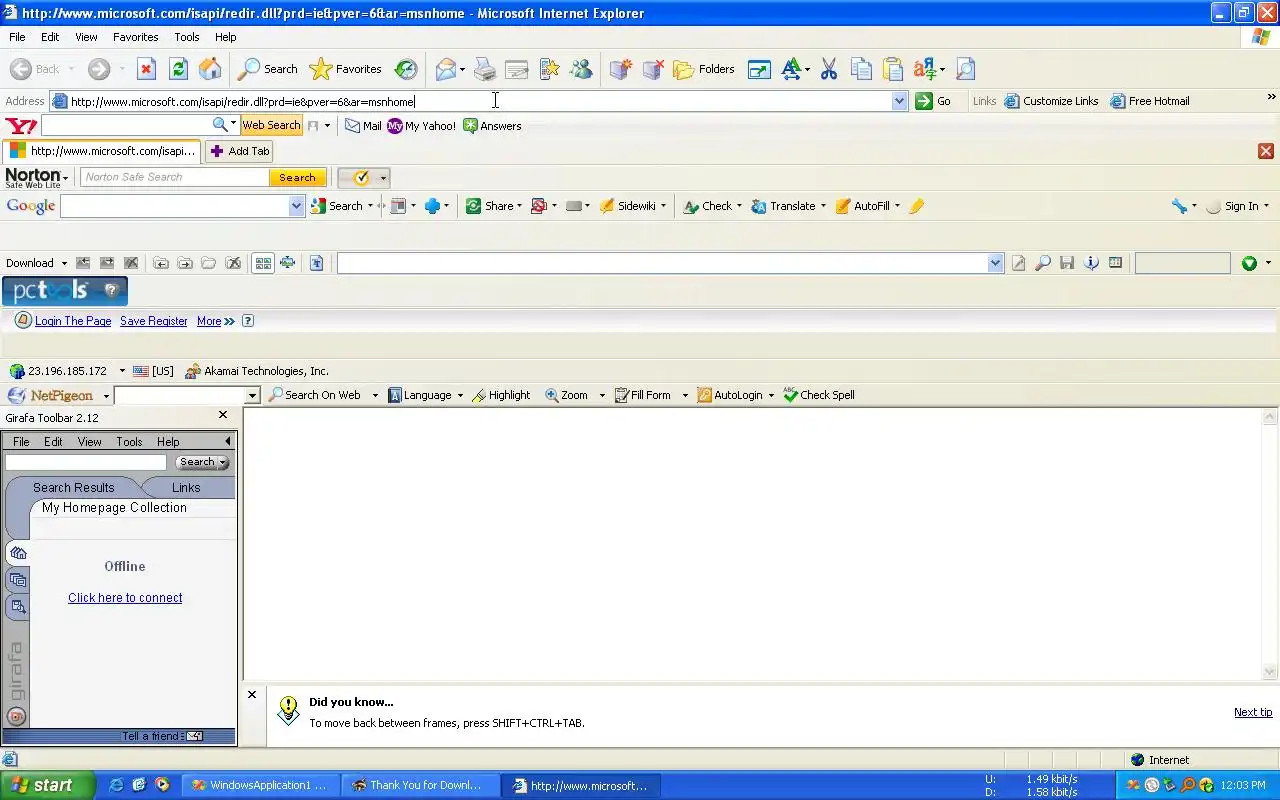The image size is (1280, 800).
Task: Click the green icon at Download toolbar end
Action: [1249, 263]
